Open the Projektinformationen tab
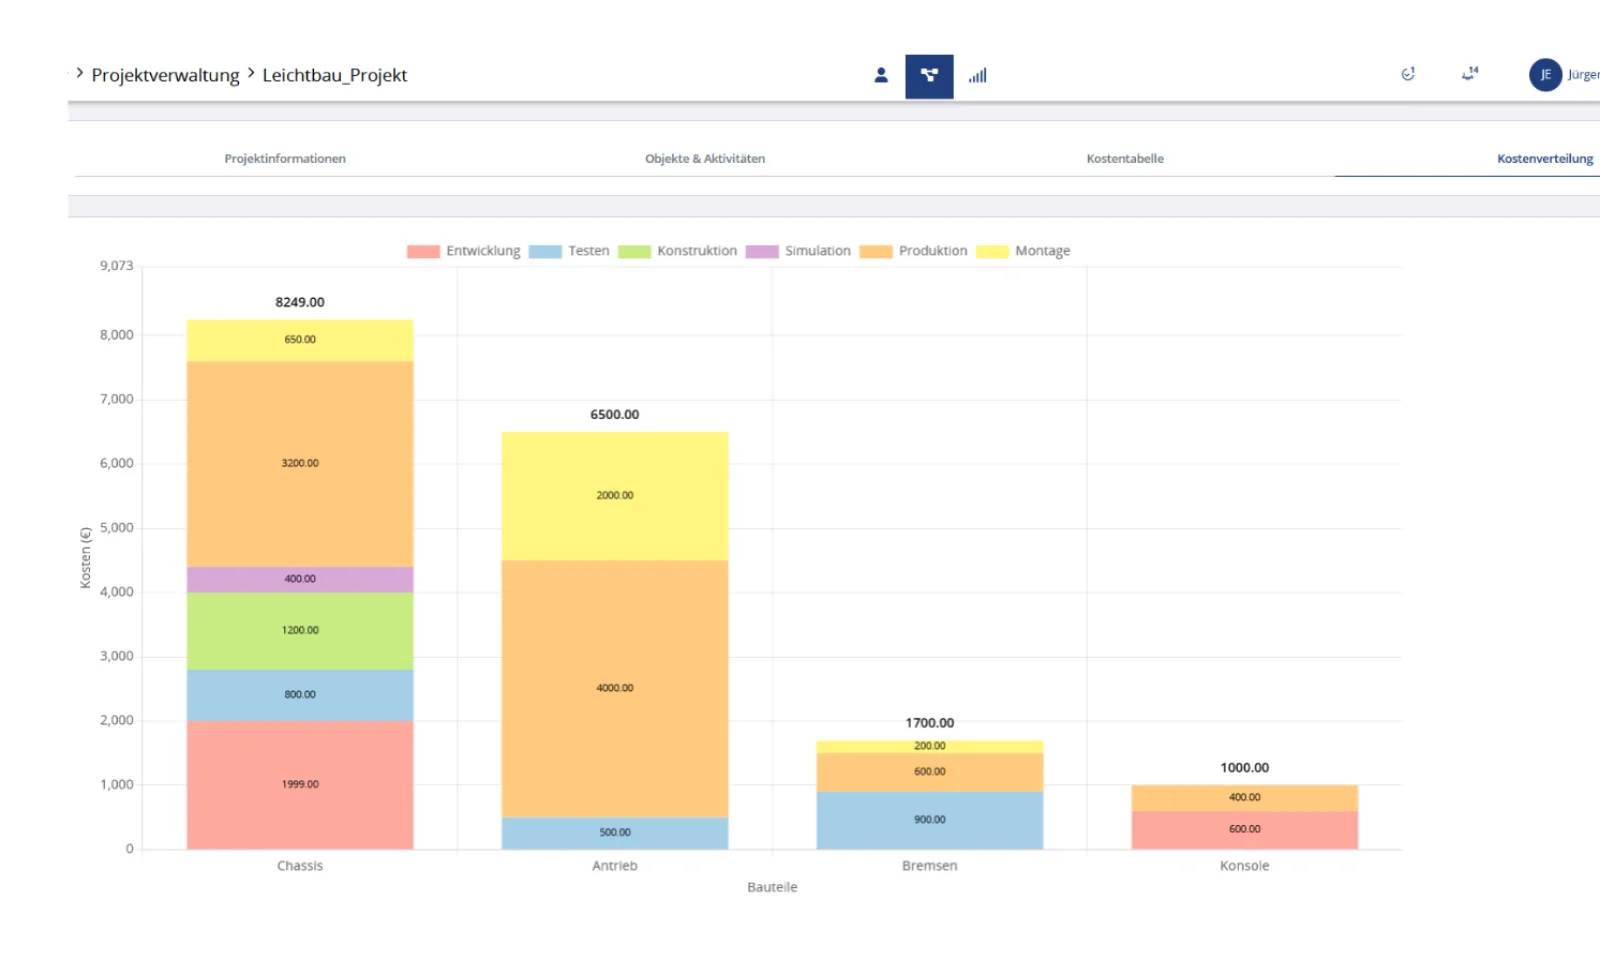1600x960 pixels. (285, 159)
